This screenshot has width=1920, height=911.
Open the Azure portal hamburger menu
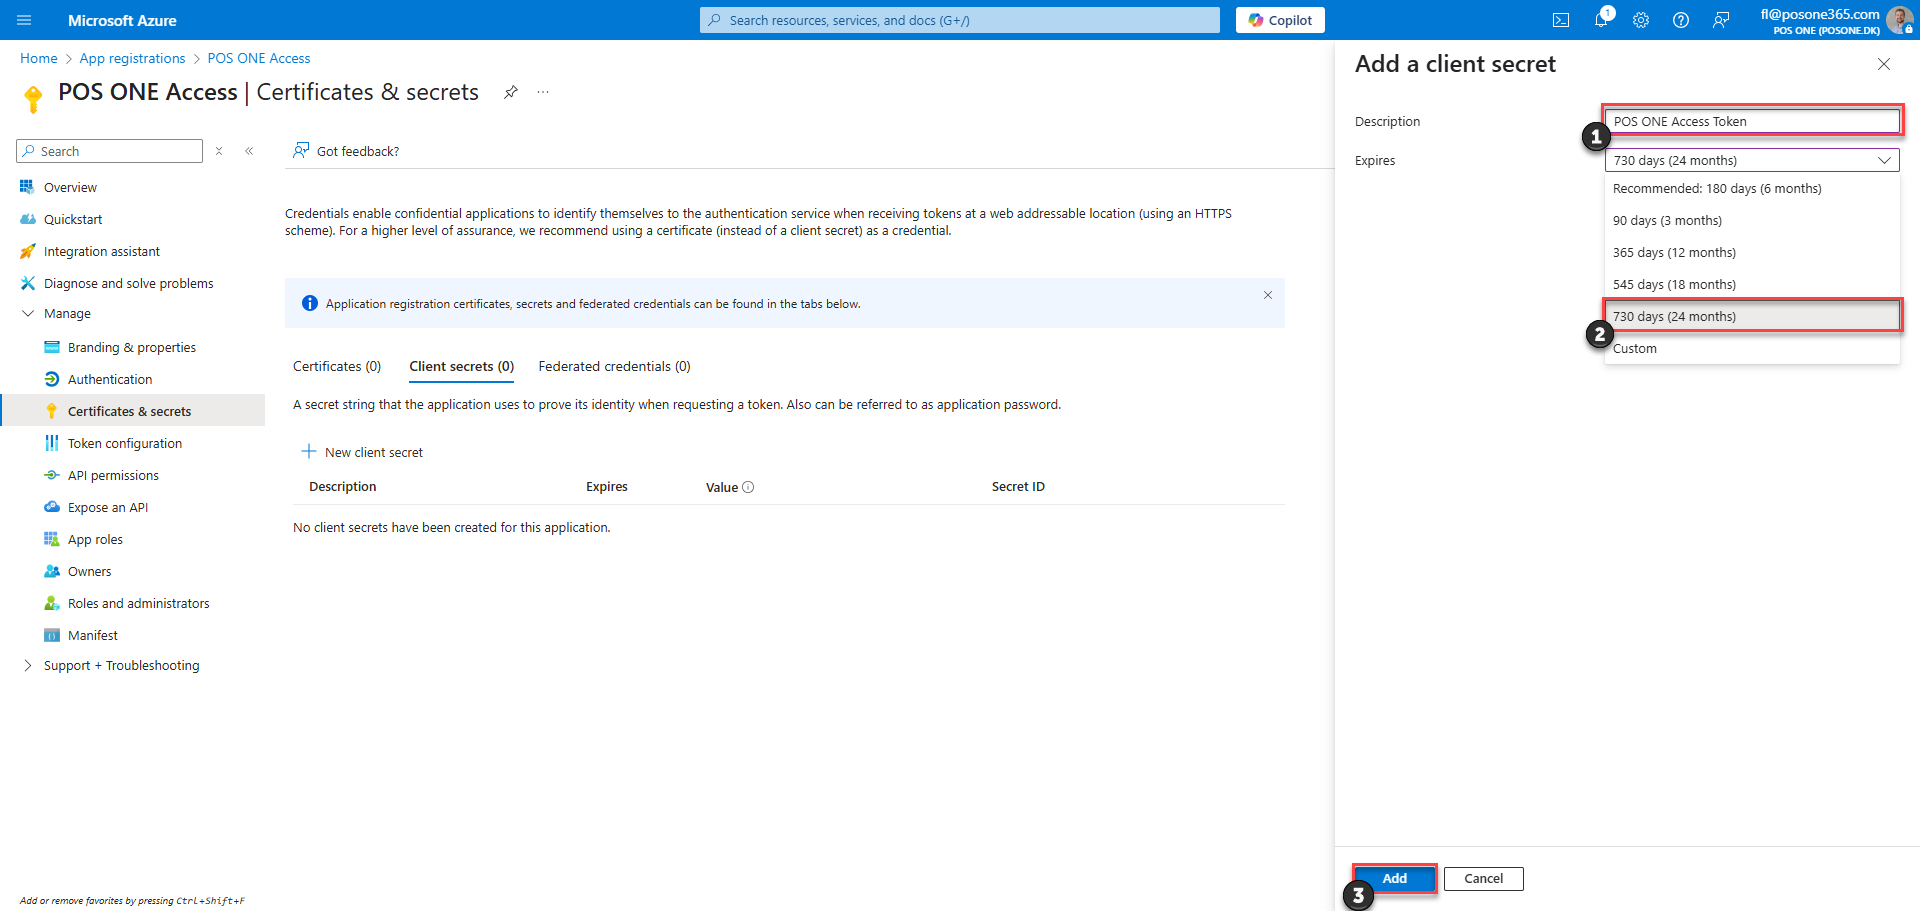point(25,20)
